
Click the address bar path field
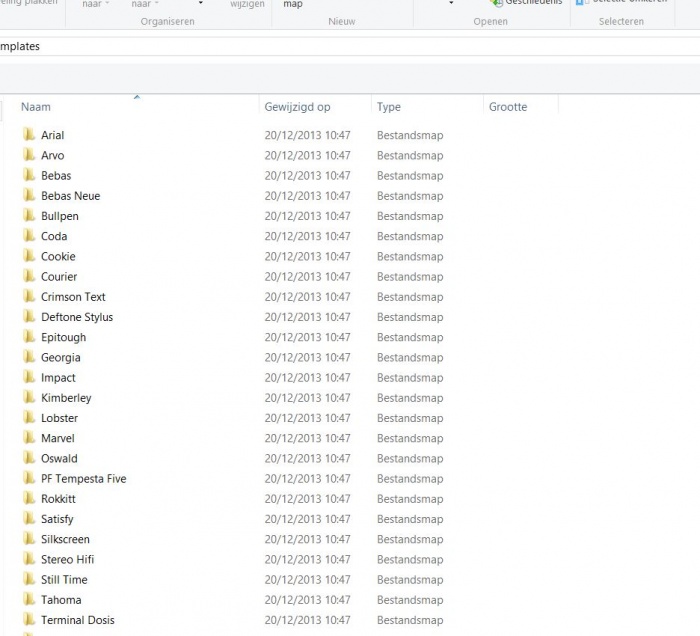pos(350,46)
